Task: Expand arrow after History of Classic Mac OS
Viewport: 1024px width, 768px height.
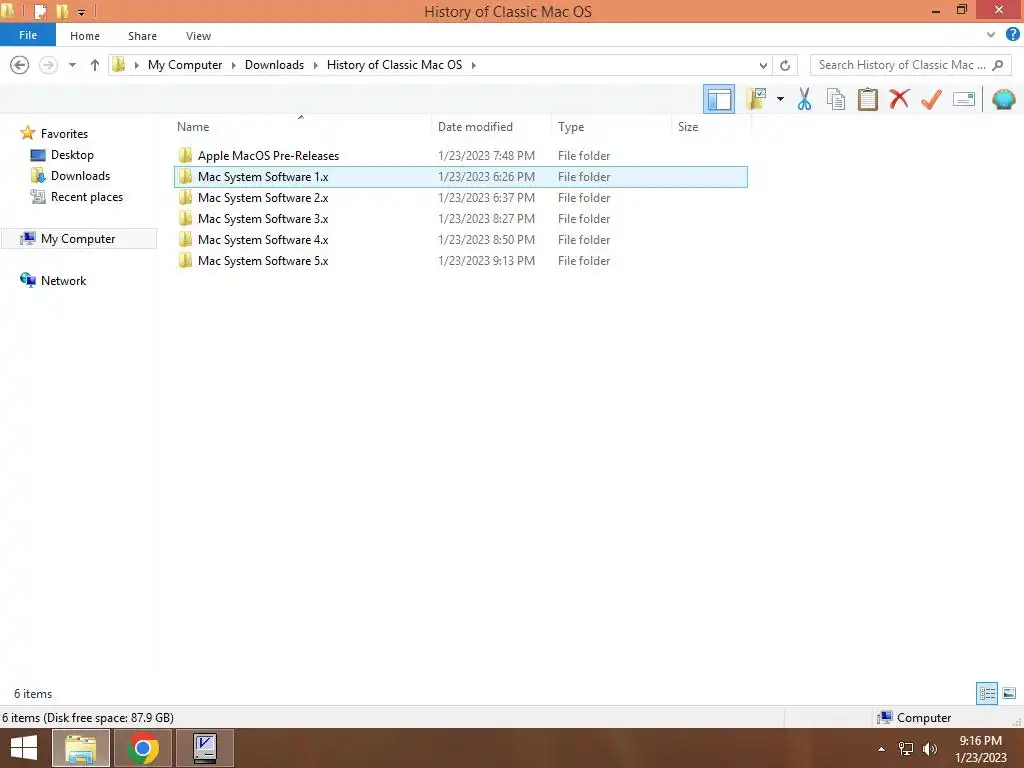Action: [473, 65]
